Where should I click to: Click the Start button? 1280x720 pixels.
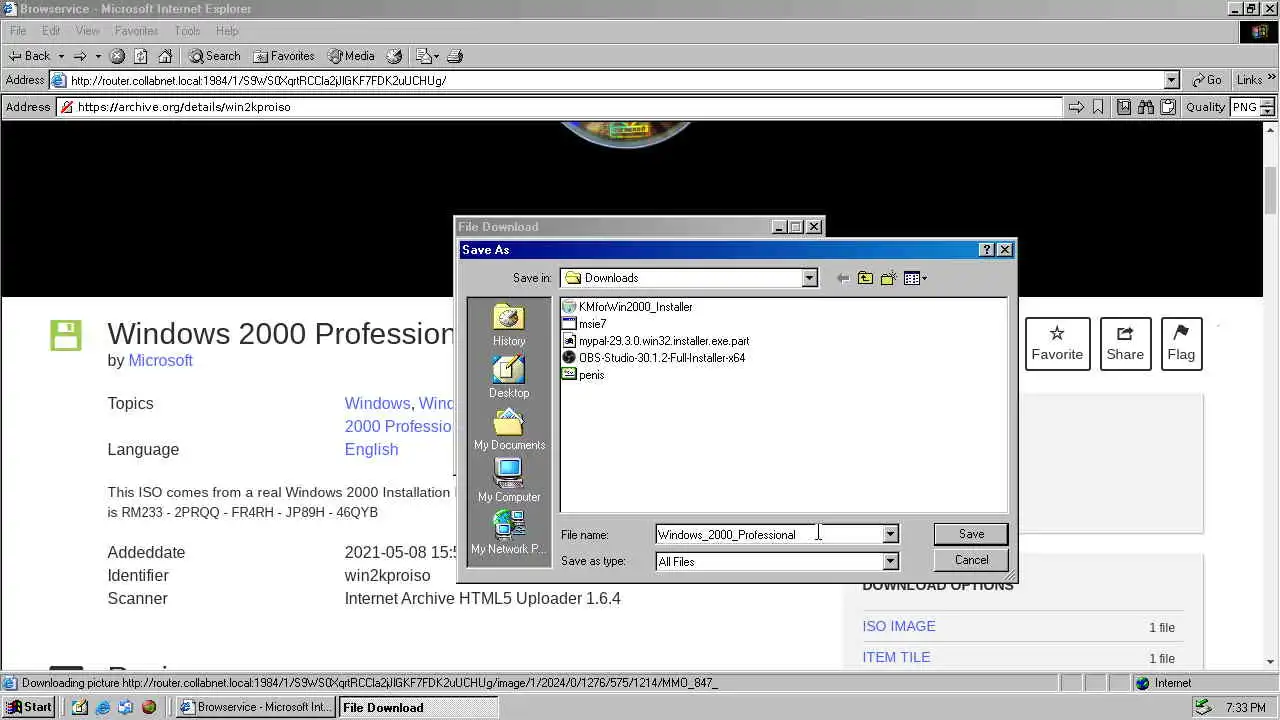click(x=28, y=707)
